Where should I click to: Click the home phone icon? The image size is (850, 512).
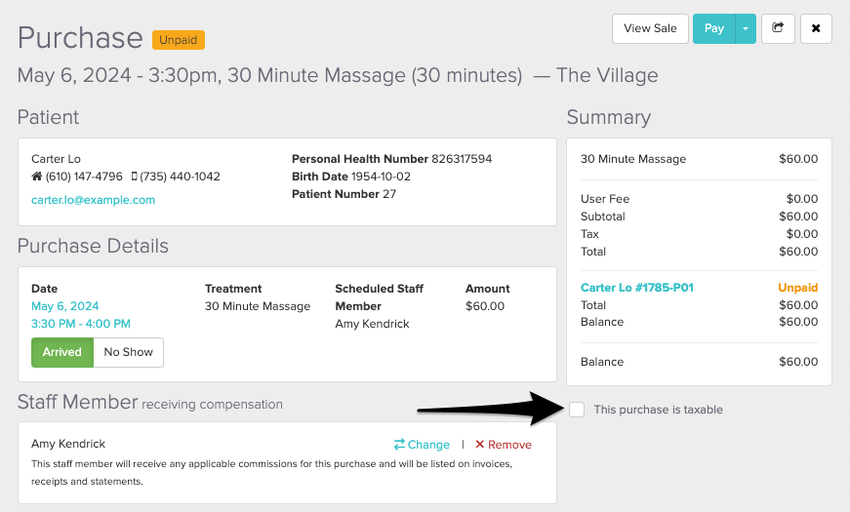click(x=37, y=176)
